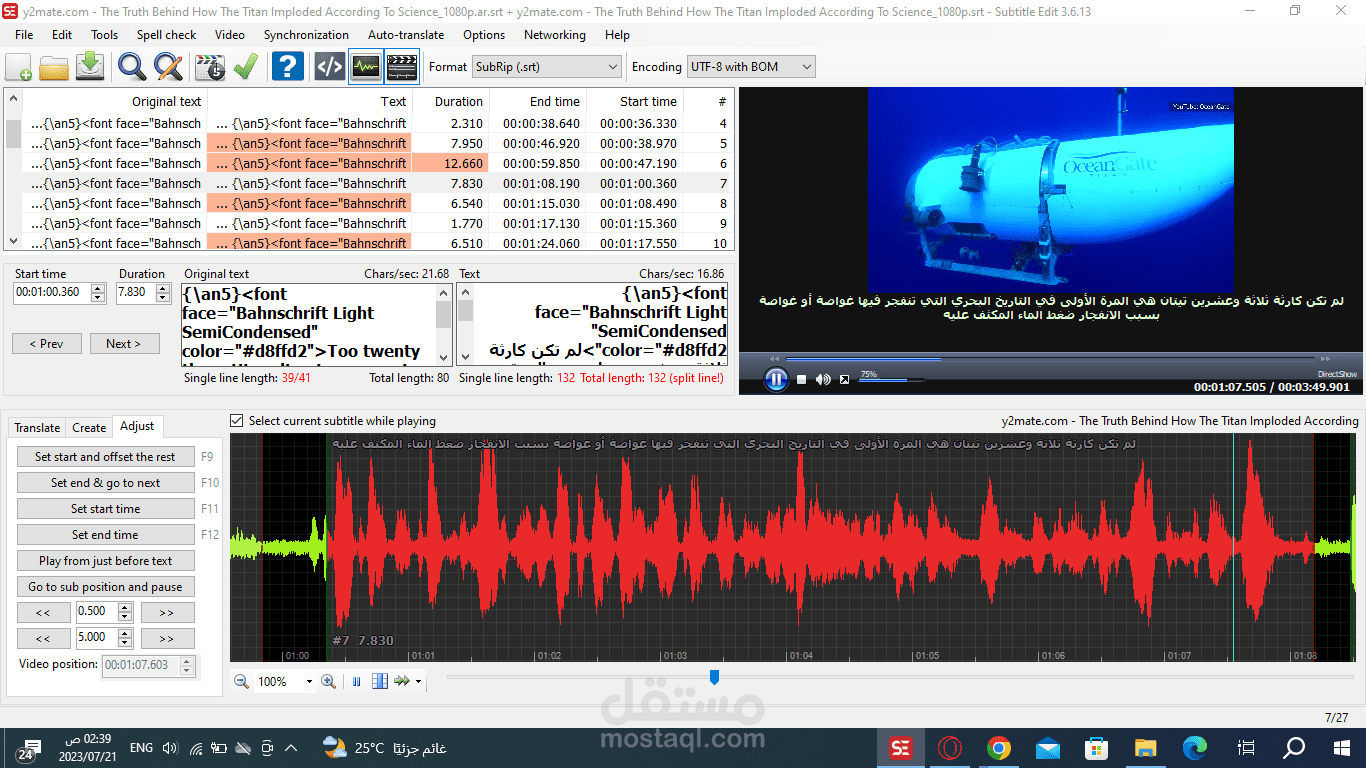The image size is (1366, 768).
Task: Click the Next subtitle button
Action: point(124,344)
